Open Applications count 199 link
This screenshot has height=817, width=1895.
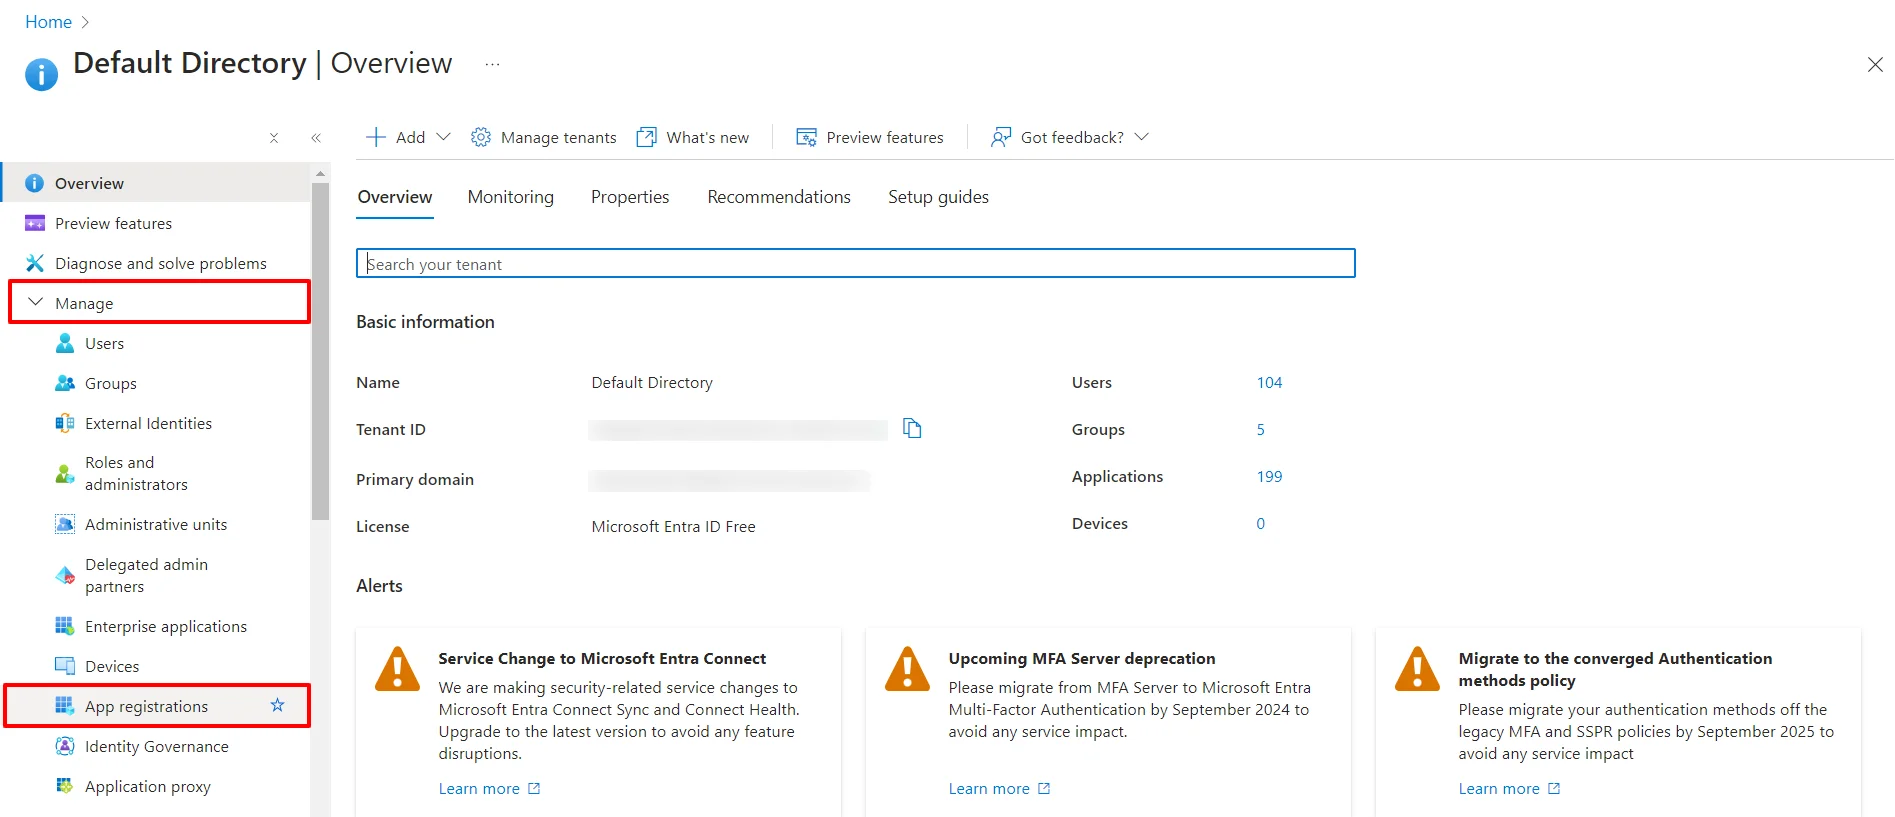(x=1269, y=476)
